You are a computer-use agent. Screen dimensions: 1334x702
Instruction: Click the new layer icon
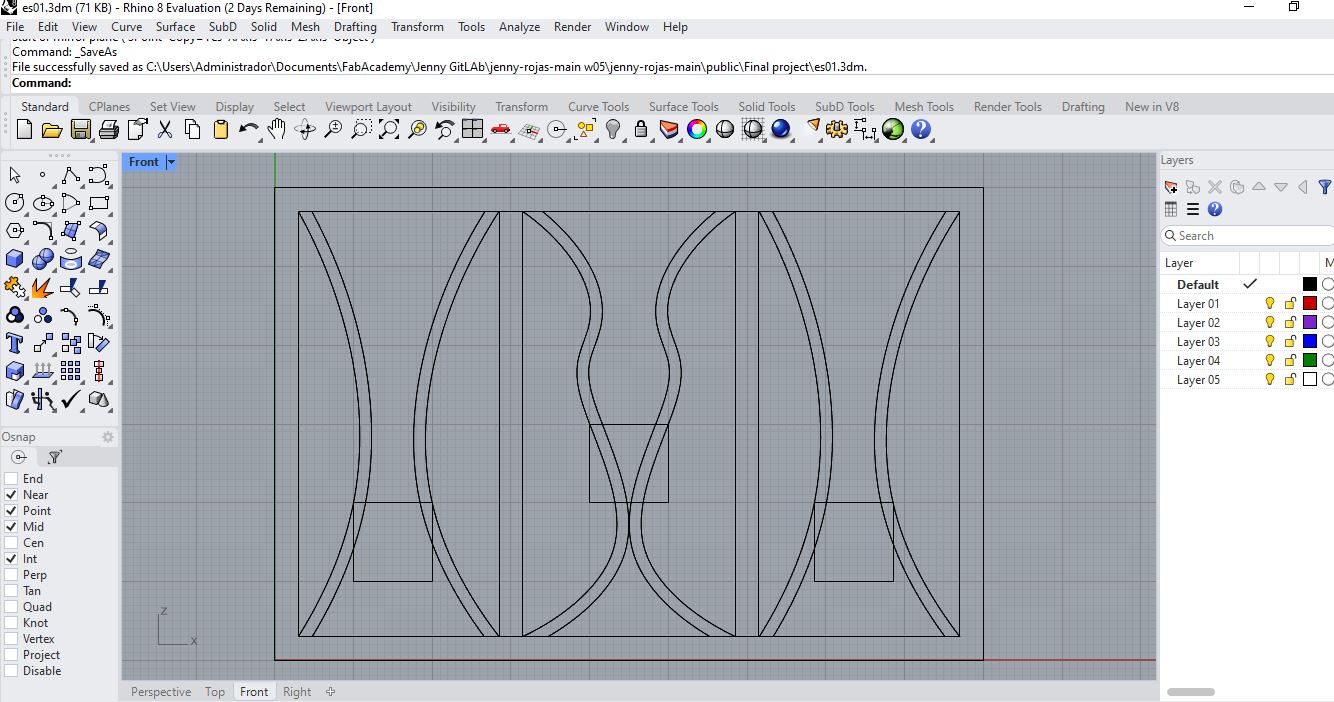tap(1171, 187)
